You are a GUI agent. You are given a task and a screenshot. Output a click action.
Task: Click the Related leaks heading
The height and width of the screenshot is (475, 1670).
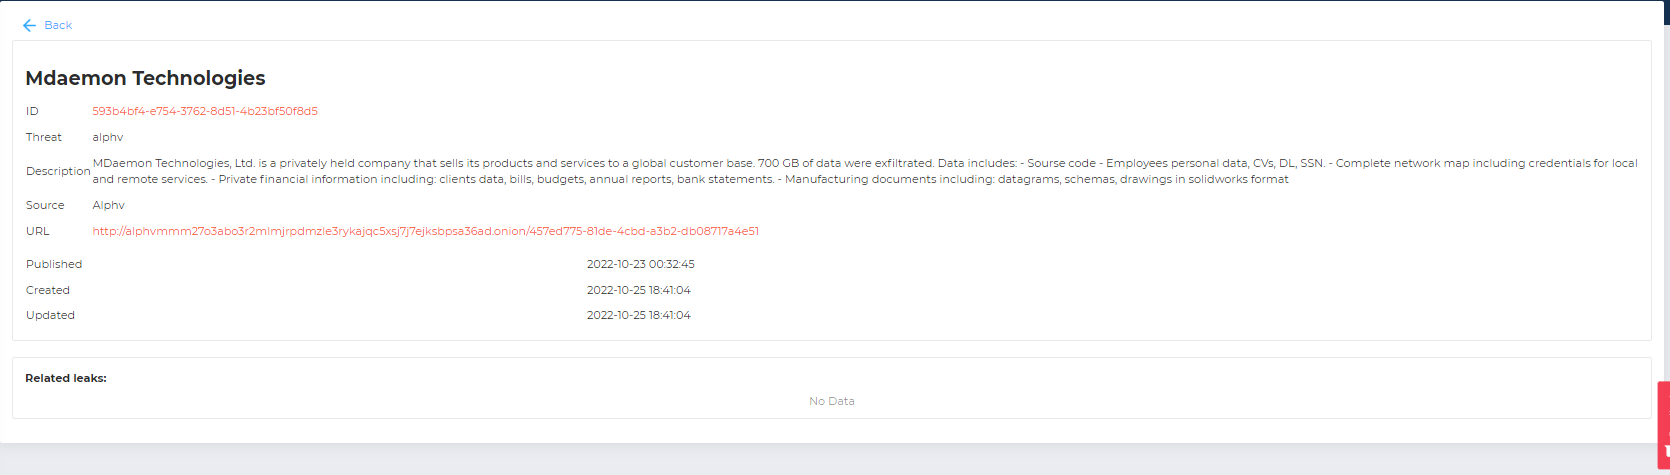(66, 378)
